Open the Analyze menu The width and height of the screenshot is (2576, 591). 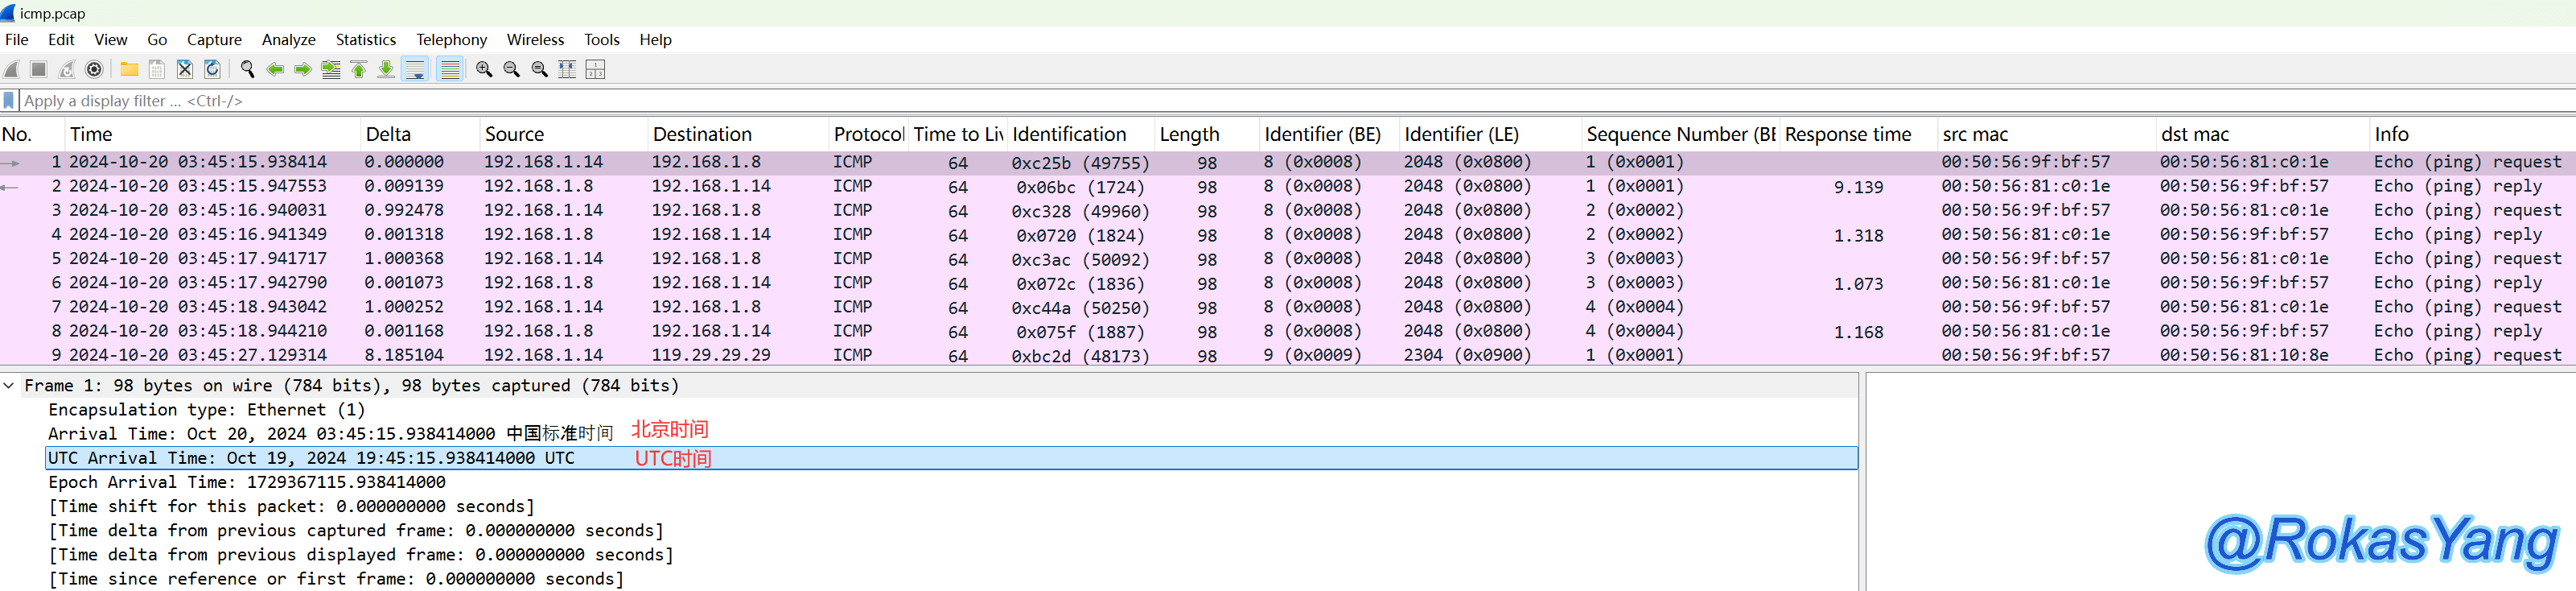point(288,40)
